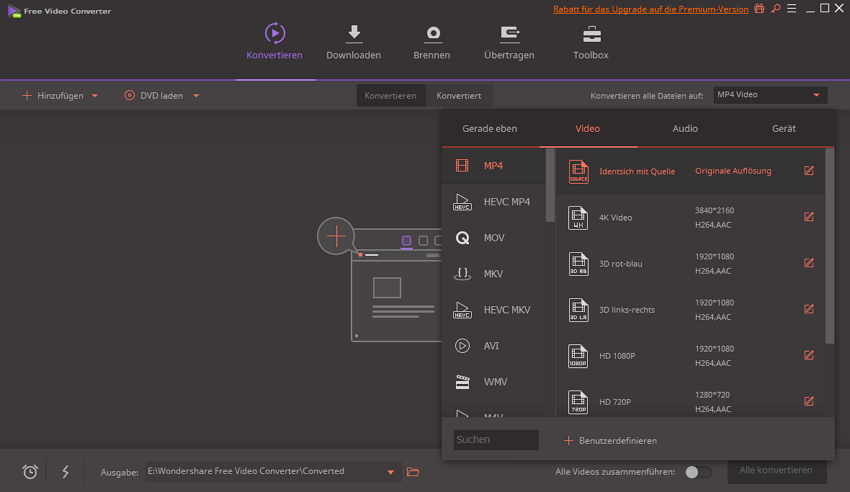Click Benutzerdefinieren to create custom preset

click(x=610, y=441)
